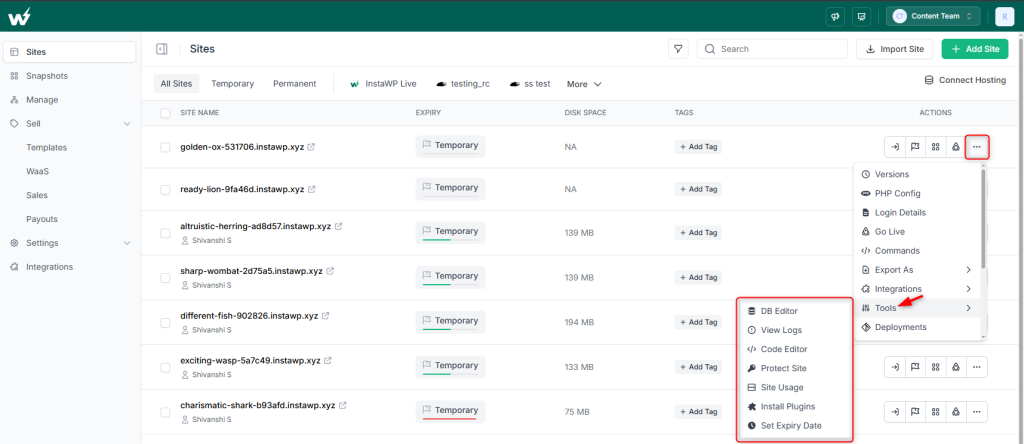
Task: Add Tag to golden-ox-531706 site
Action: point(698,147)
